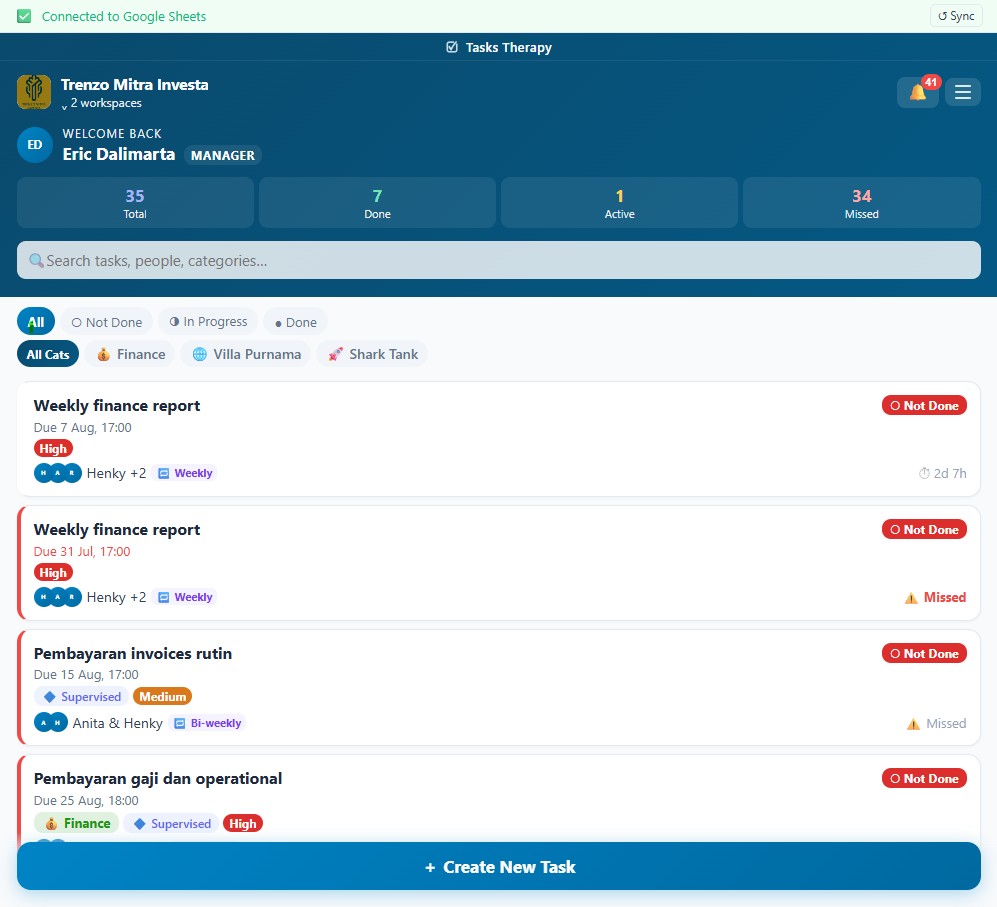Click assignee avatars on 31 Jul report
Image resolution: width=997 pixels, height=907 pixels.
(x=58, y=597)
